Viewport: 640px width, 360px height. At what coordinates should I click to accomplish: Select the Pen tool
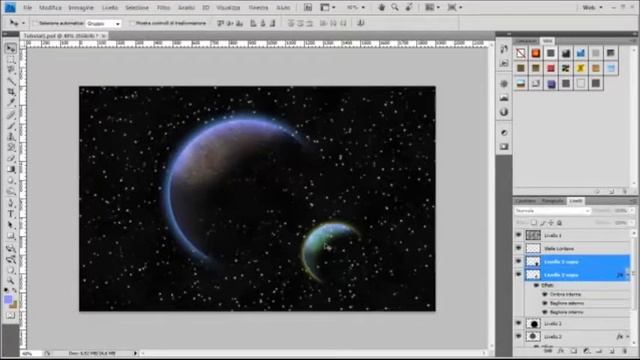click(11, 203)
